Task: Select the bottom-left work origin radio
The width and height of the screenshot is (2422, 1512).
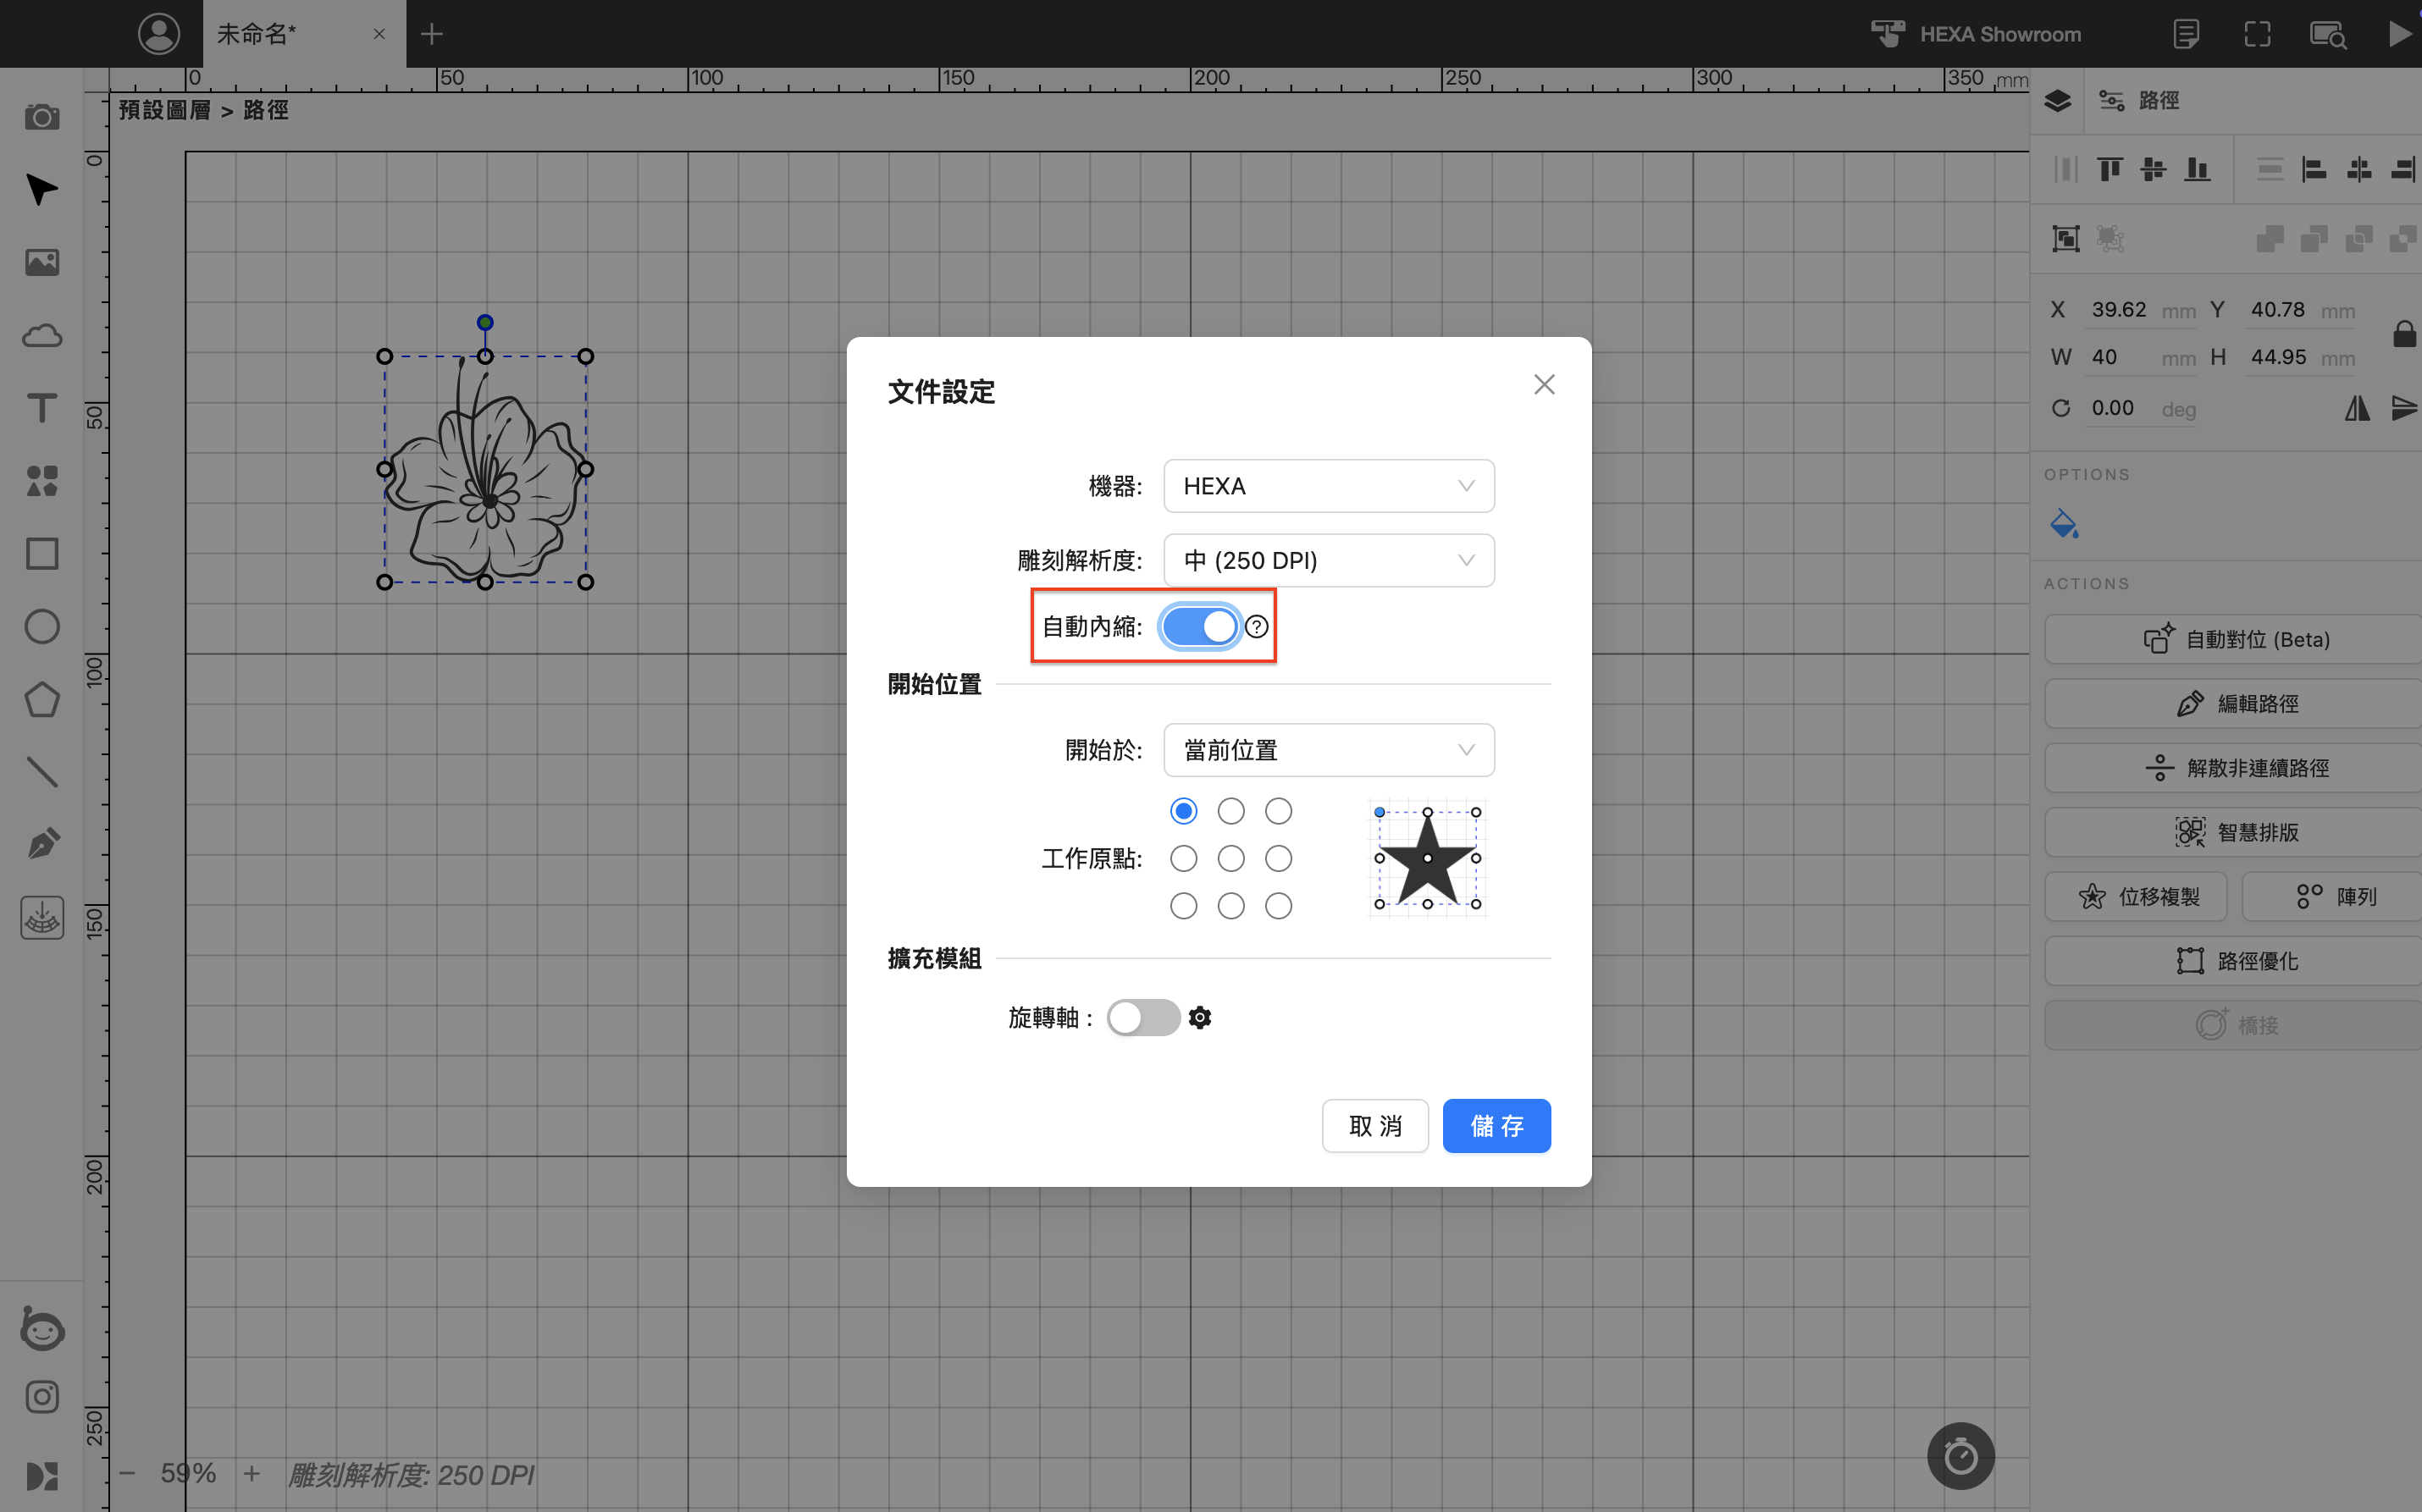Action: pyautogui.click(x=1183, y=906)
